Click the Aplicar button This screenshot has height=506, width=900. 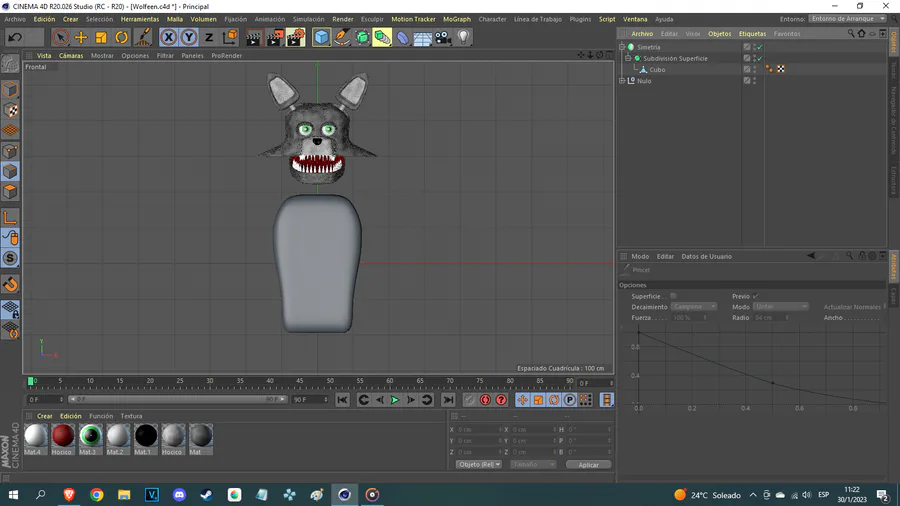(x=588, y=465)
